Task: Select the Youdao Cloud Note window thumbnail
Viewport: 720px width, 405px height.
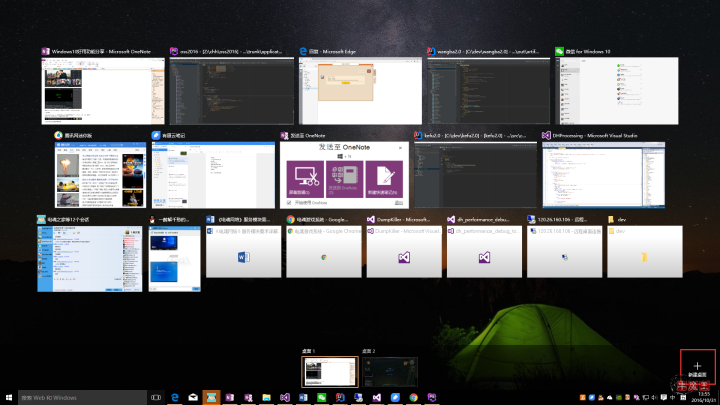Action: coord(213,174)
